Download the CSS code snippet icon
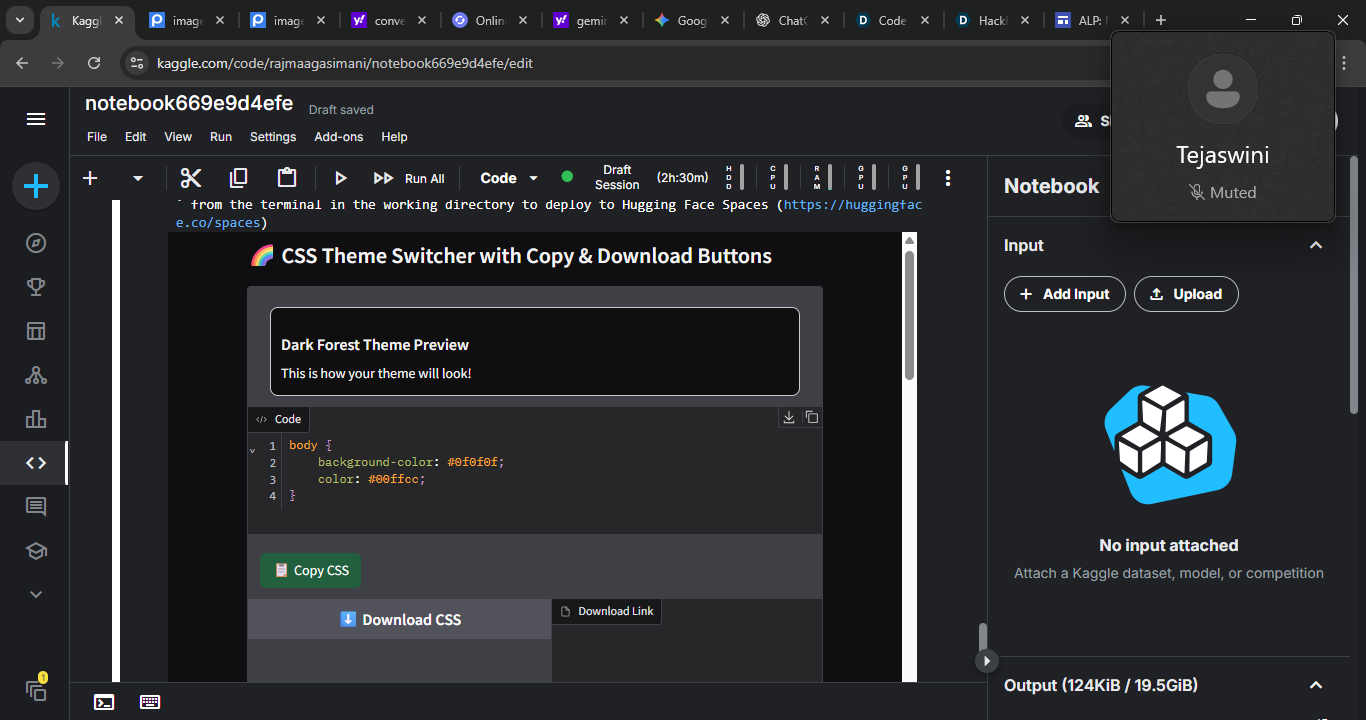 coord(789,417)
